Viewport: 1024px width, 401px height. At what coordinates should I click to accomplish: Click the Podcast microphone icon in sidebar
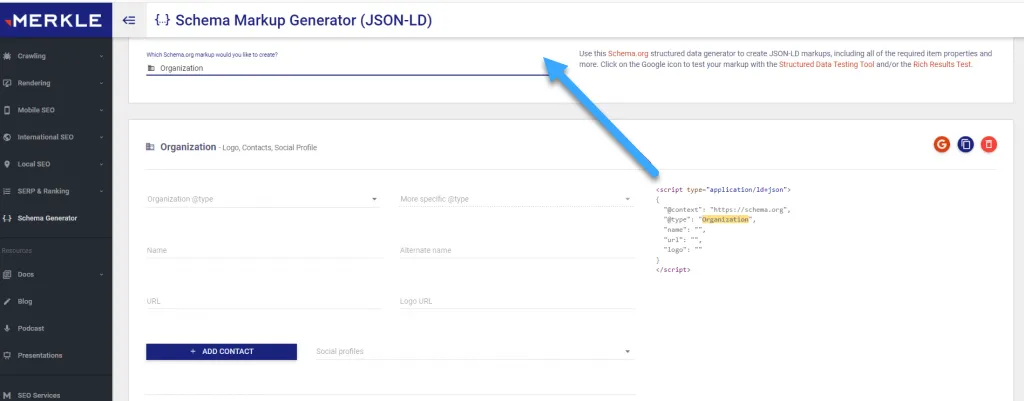tap(8, 328)
